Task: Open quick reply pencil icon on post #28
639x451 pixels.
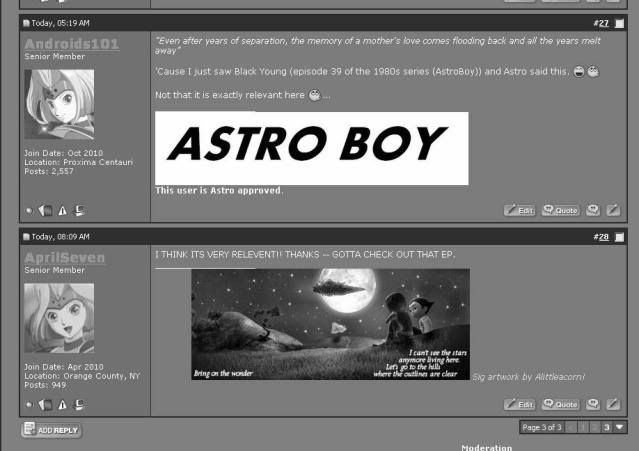Action: click(x=613, y=404)
